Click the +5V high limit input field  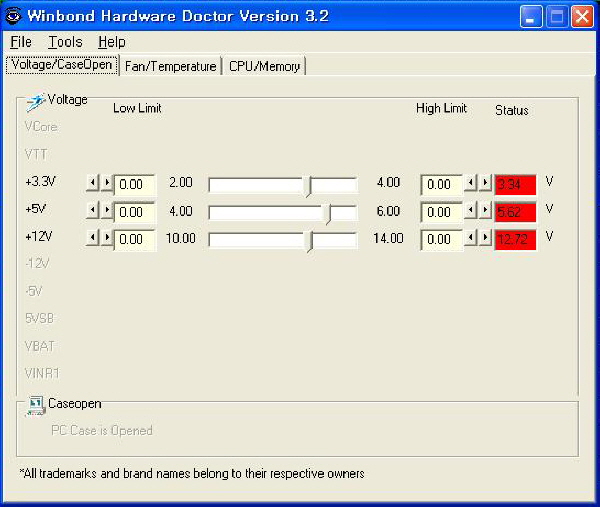(x=442, y=212)
